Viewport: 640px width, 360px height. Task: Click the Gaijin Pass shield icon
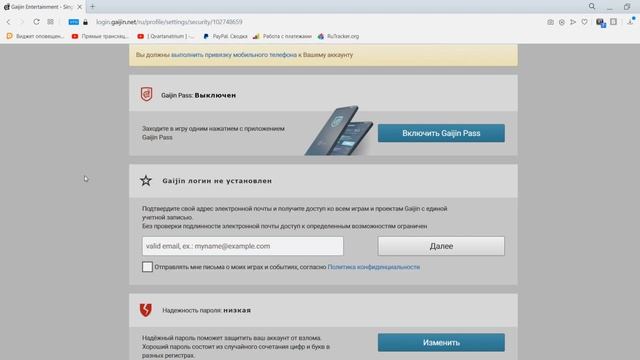click(147, 94)
